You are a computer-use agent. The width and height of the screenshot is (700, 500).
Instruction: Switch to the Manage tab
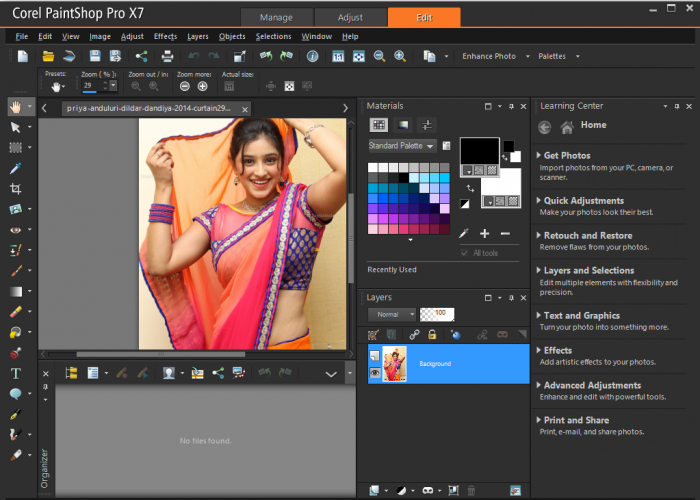click(276, 17)
